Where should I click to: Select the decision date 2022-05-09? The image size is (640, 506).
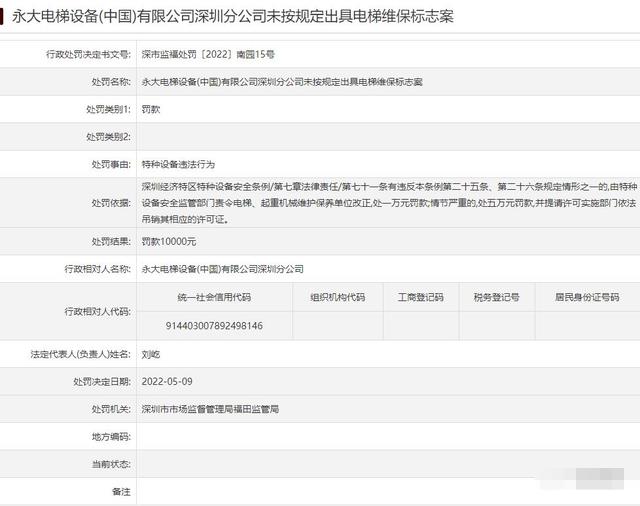(170, 382)
